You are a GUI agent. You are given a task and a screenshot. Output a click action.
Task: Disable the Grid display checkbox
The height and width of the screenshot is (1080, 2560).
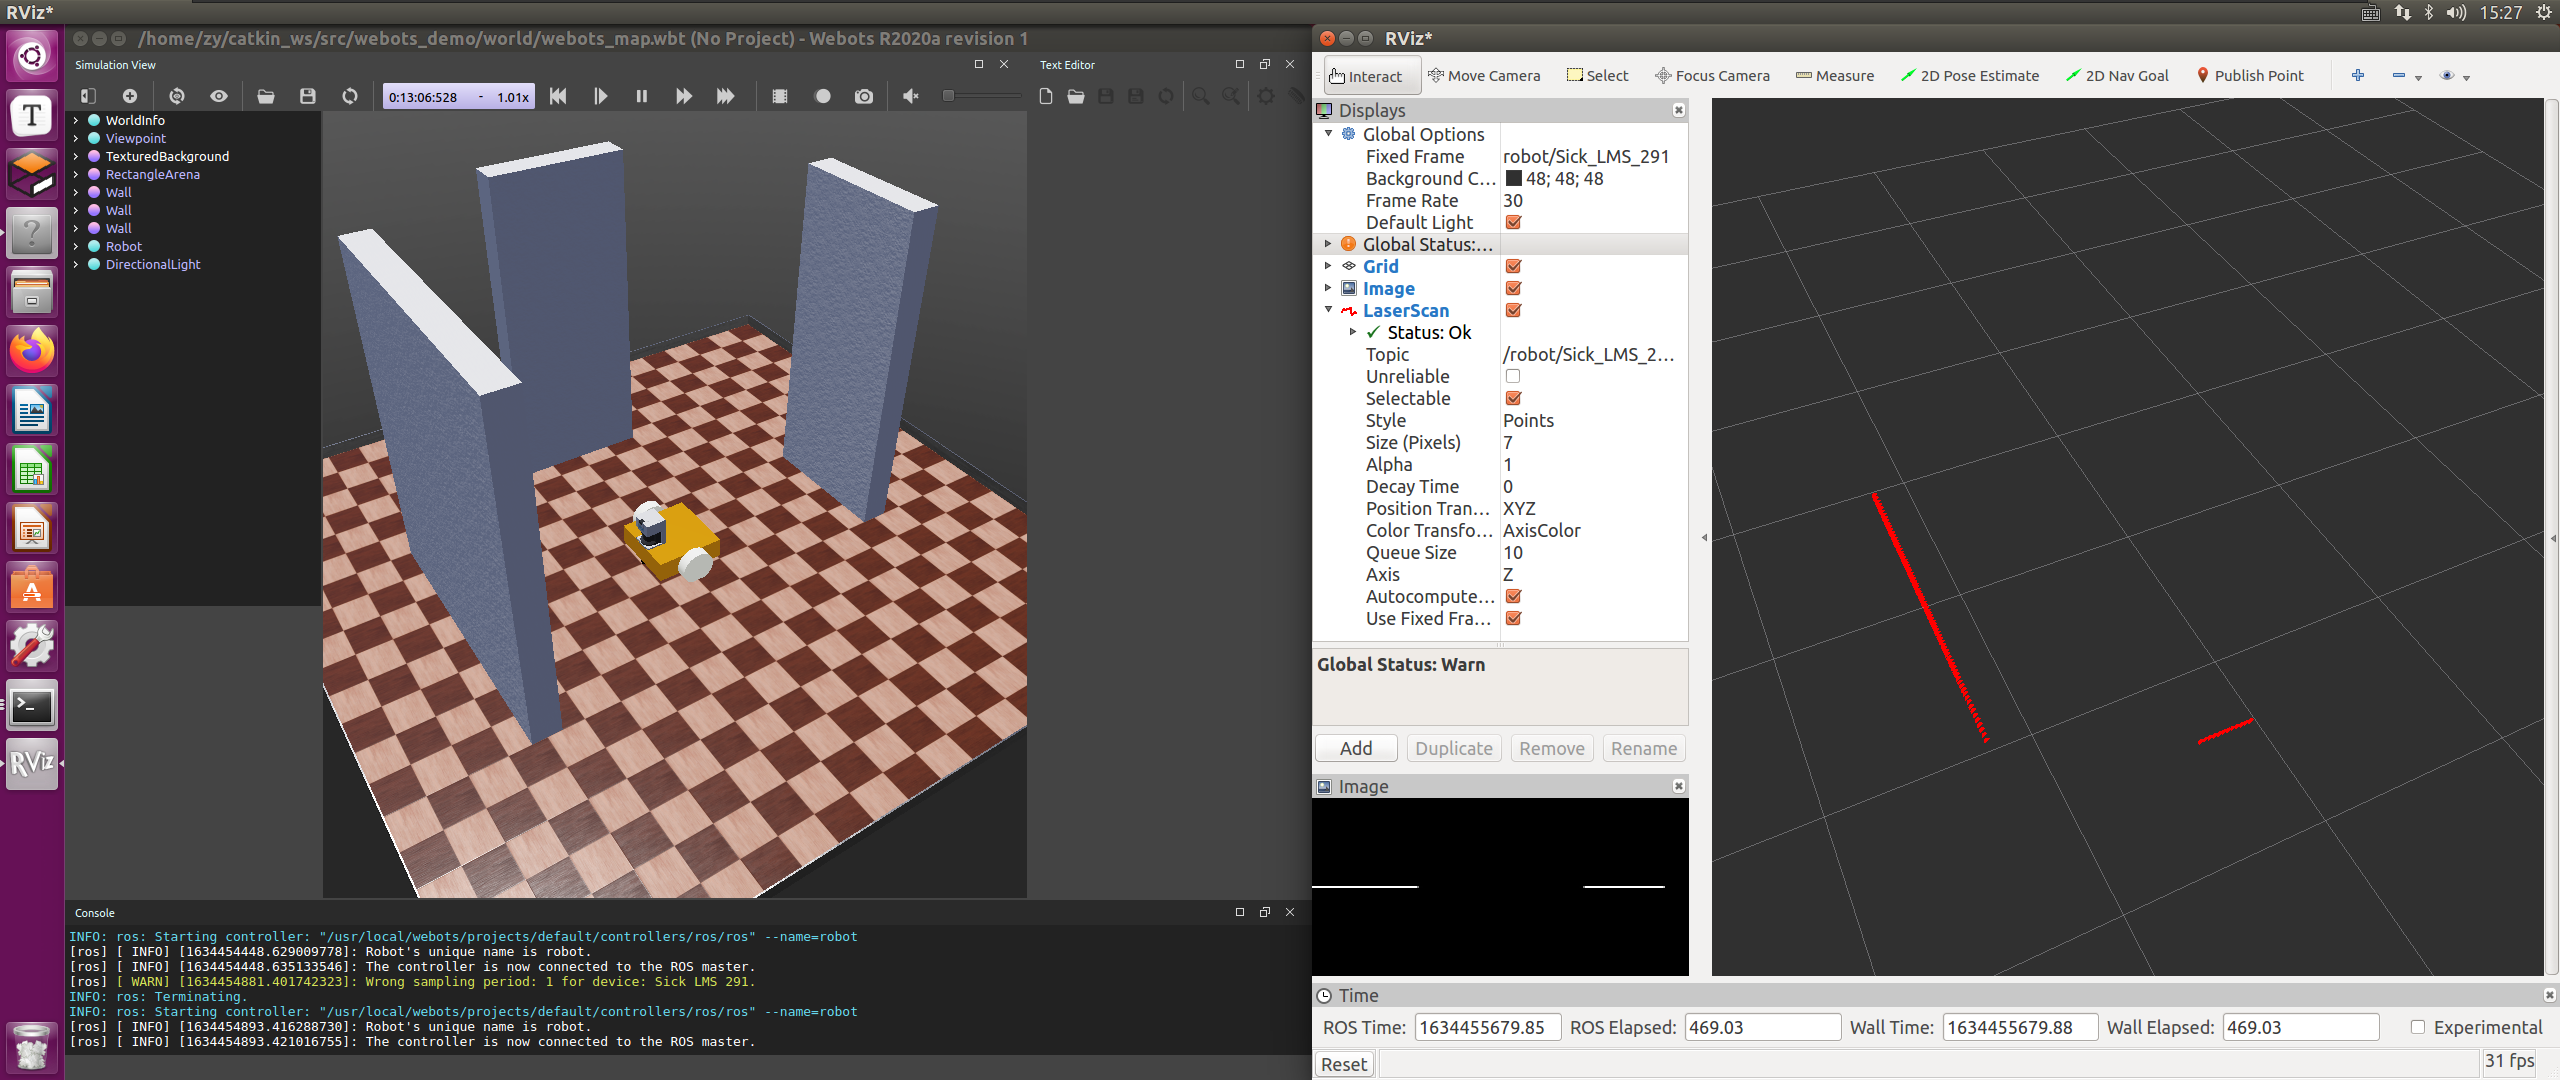point(1513,266)
